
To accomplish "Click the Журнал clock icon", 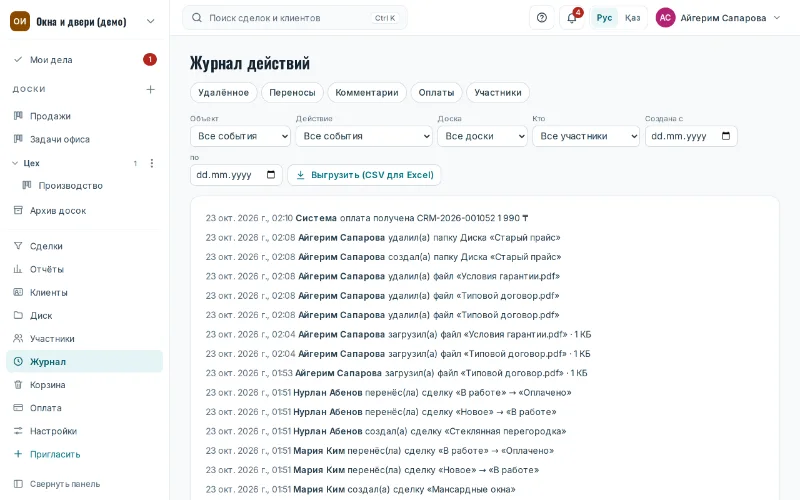I will (x=18, y=362).
